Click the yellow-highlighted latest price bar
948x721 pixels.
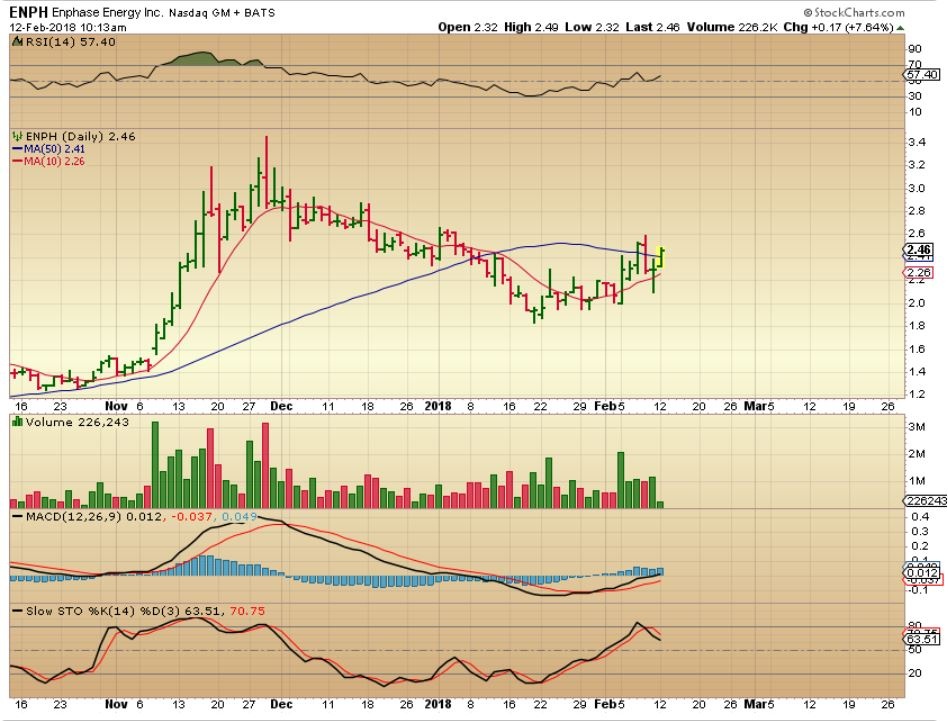click(x=661, y=256)
